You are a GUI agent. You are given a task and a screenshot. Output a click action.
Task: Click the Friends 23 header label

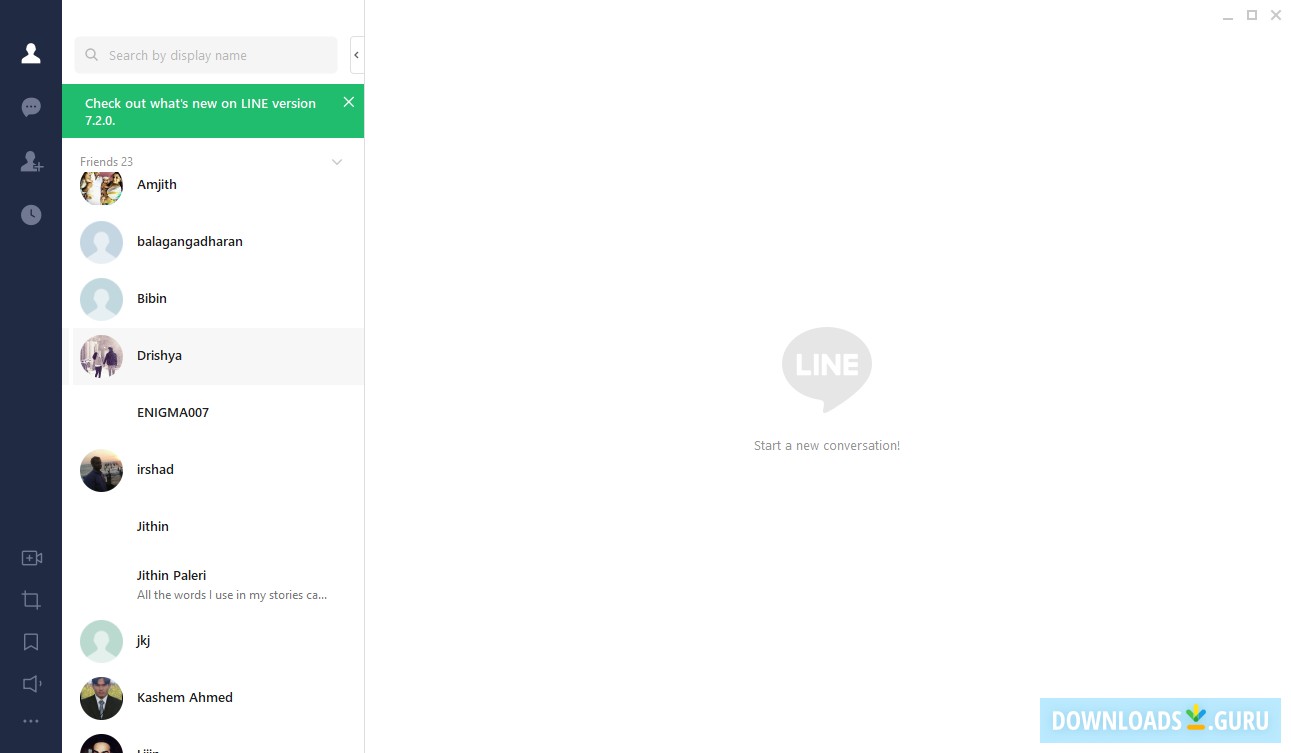pos(106,162)
